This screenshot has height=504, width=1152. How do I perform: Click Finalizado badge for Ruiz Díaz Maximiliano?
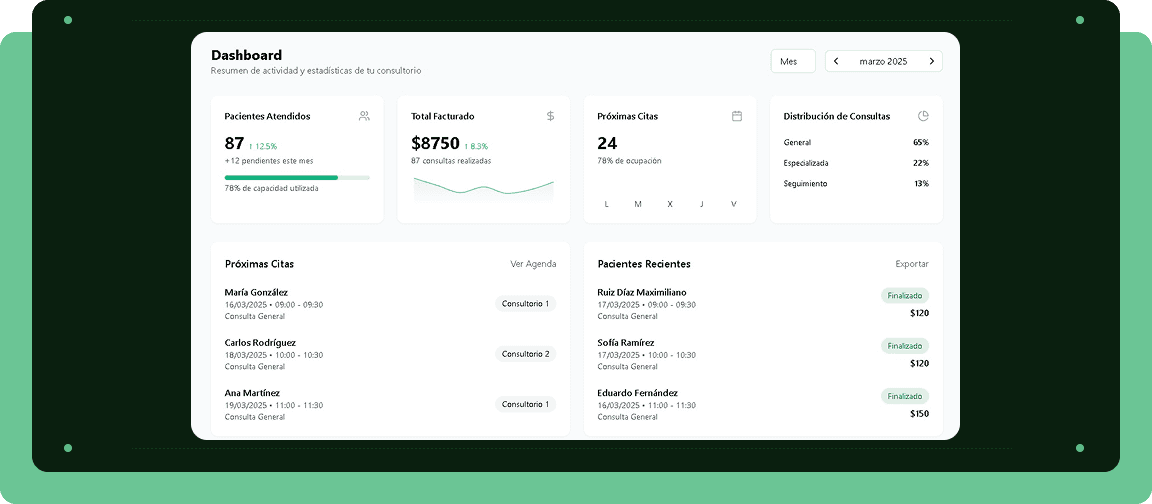coord(905,295)
